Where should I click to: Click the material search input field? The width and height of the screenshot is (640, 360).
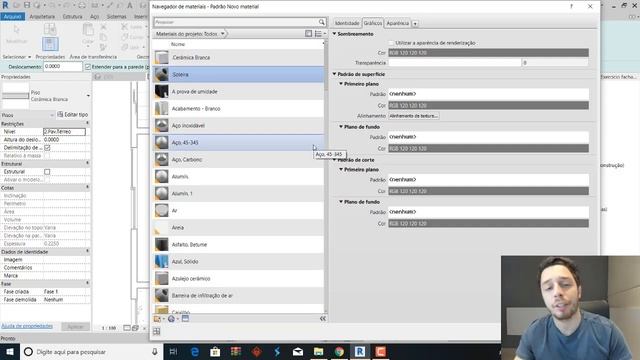click(236, 22)
